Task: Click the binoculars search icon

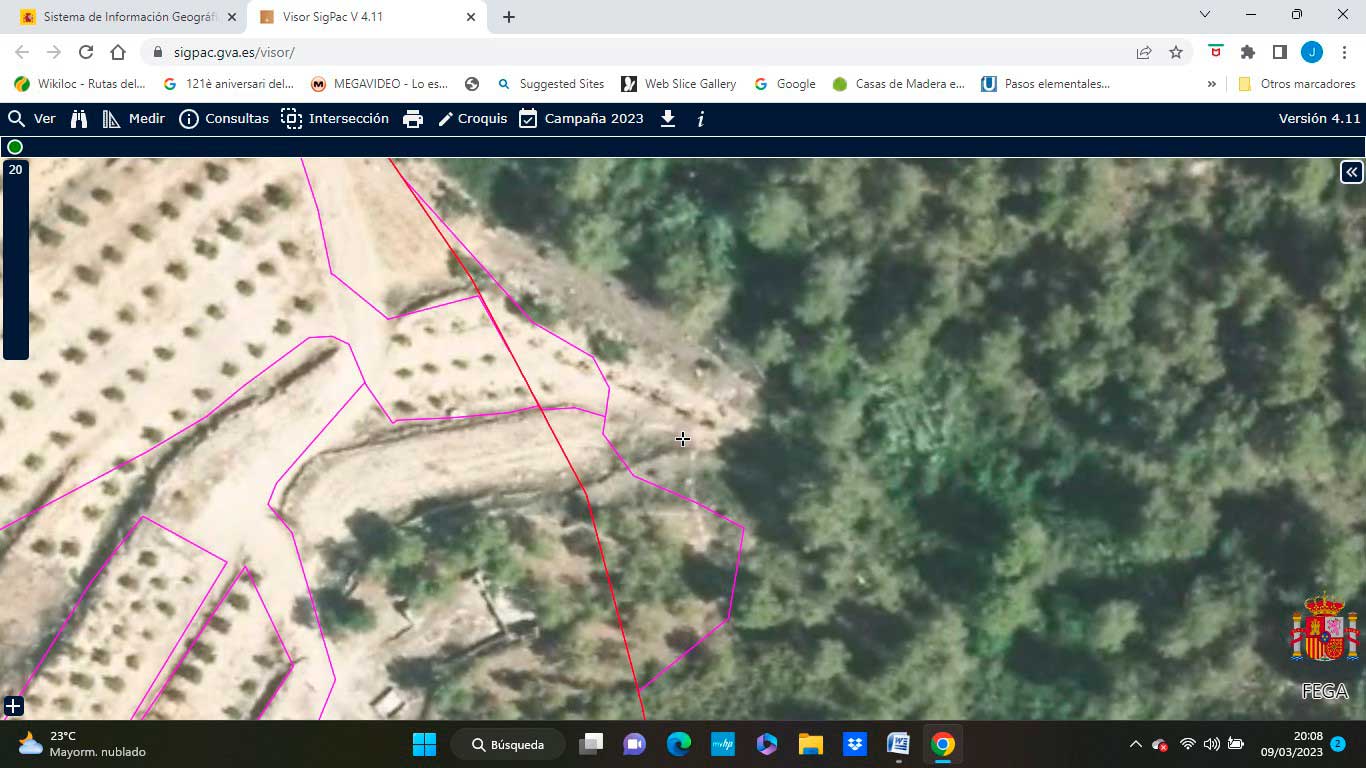Action: pyautogui.click(x=79, y=119)
